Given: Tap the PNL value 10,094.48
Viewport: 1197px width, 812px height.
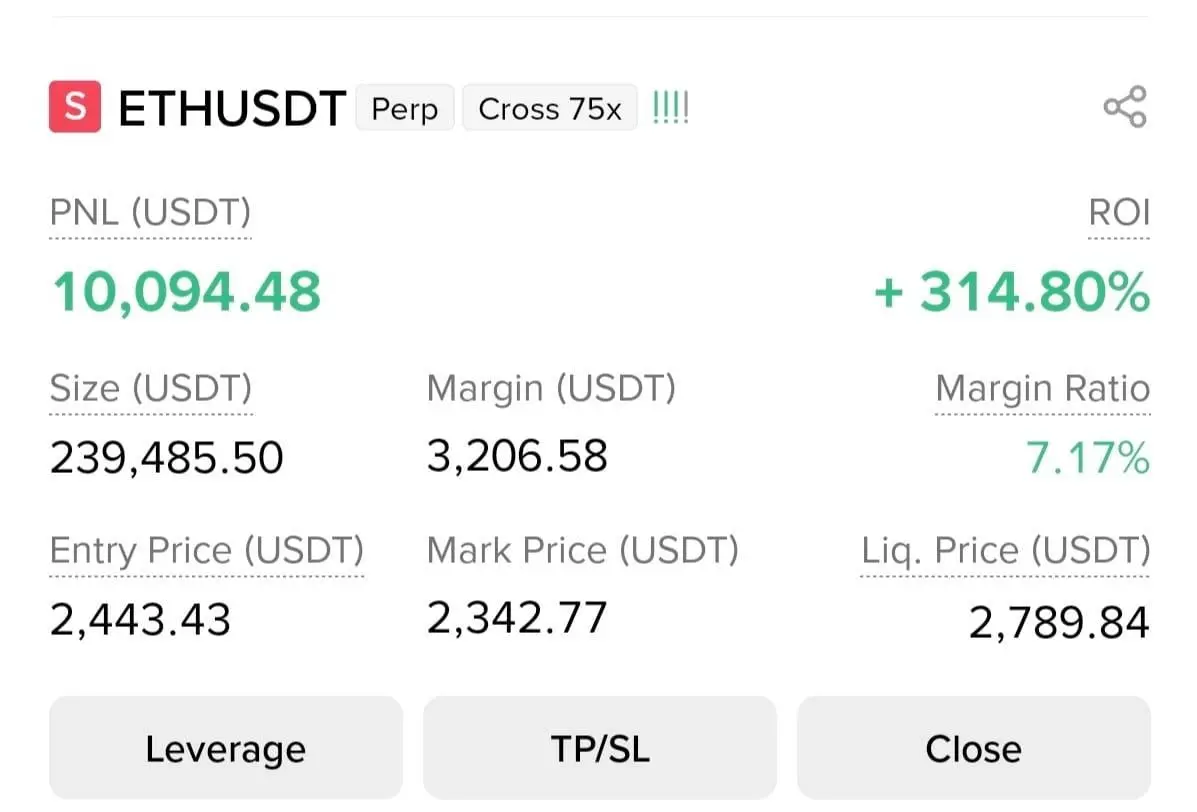Looking at the screenshot, I should [x=186, y=292].
